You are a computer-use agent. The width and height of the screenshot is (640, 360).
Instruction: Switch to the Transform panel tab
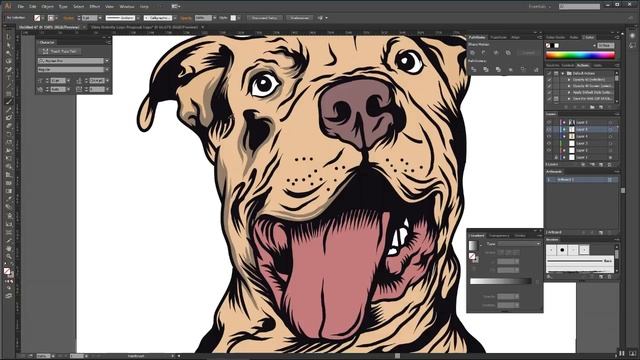[498, 38]
